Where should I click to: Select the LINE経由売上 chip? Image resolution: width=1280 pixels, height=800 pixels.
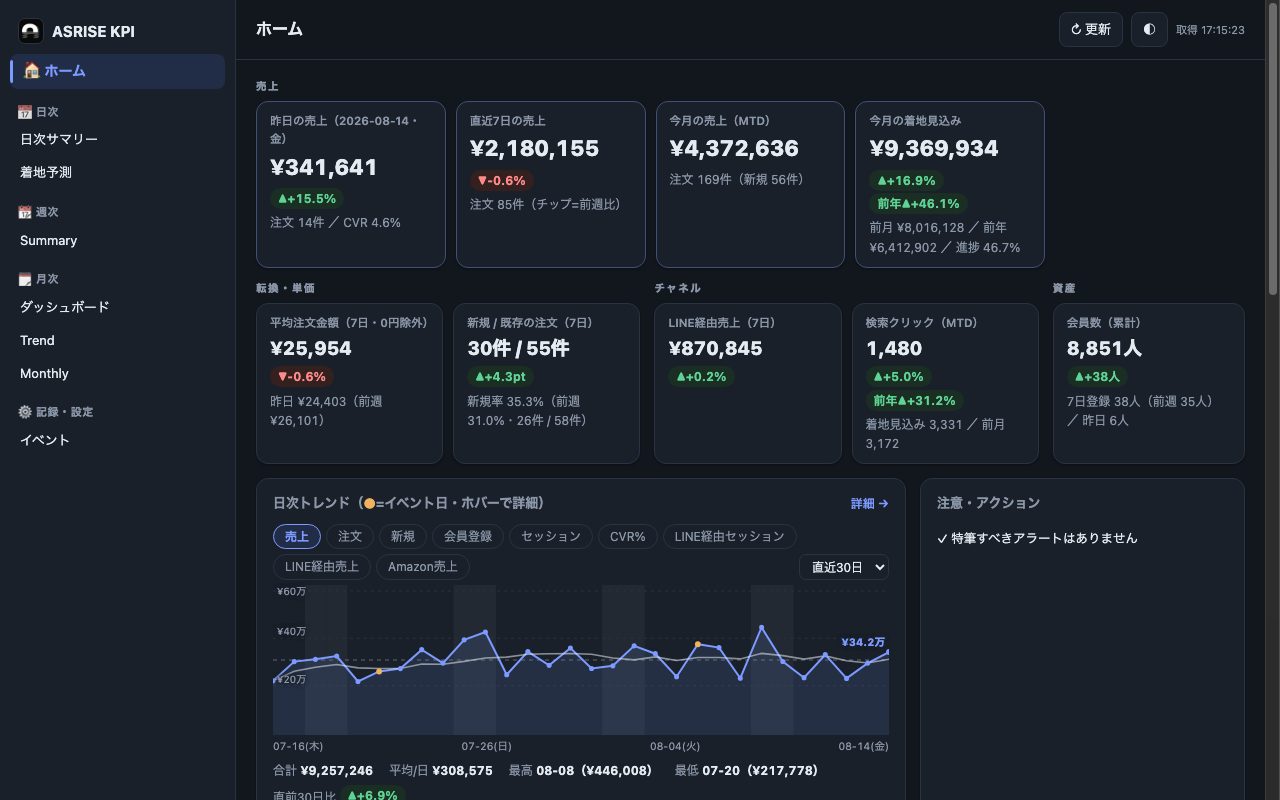pos(322,567)
